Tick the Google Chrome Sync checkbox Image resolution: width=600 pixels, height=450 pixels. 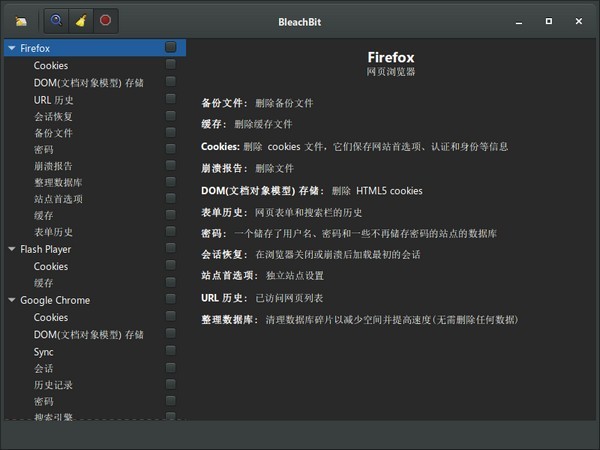point(171,350)
